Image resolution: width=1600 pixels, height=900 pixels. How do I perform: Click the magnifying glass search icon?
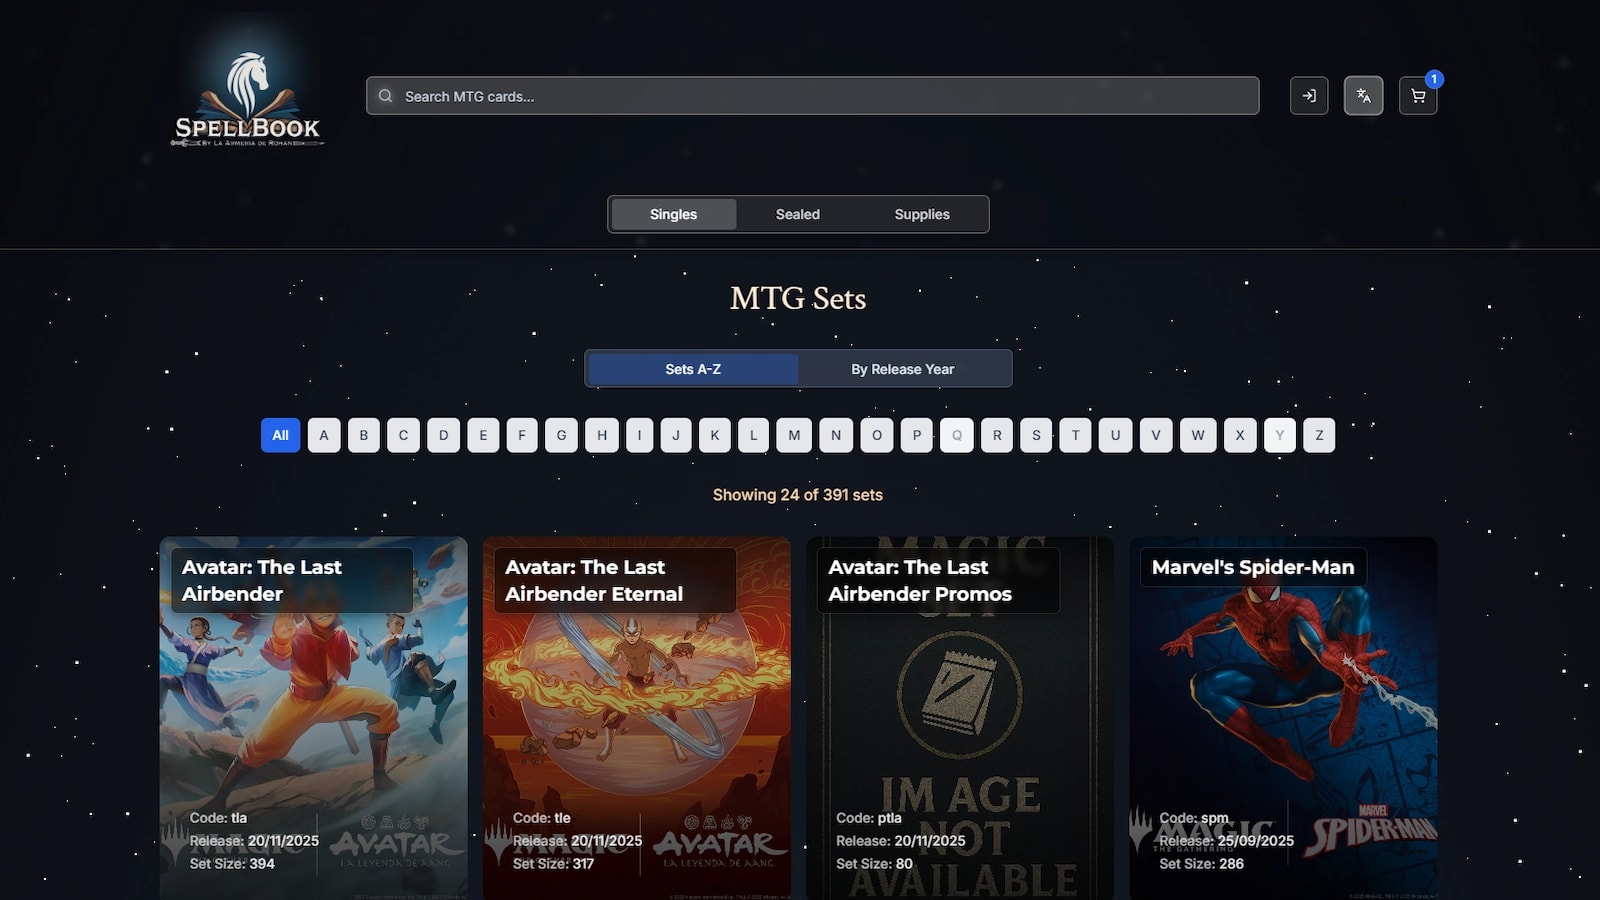pyautogui.click(x=386, y=96)
